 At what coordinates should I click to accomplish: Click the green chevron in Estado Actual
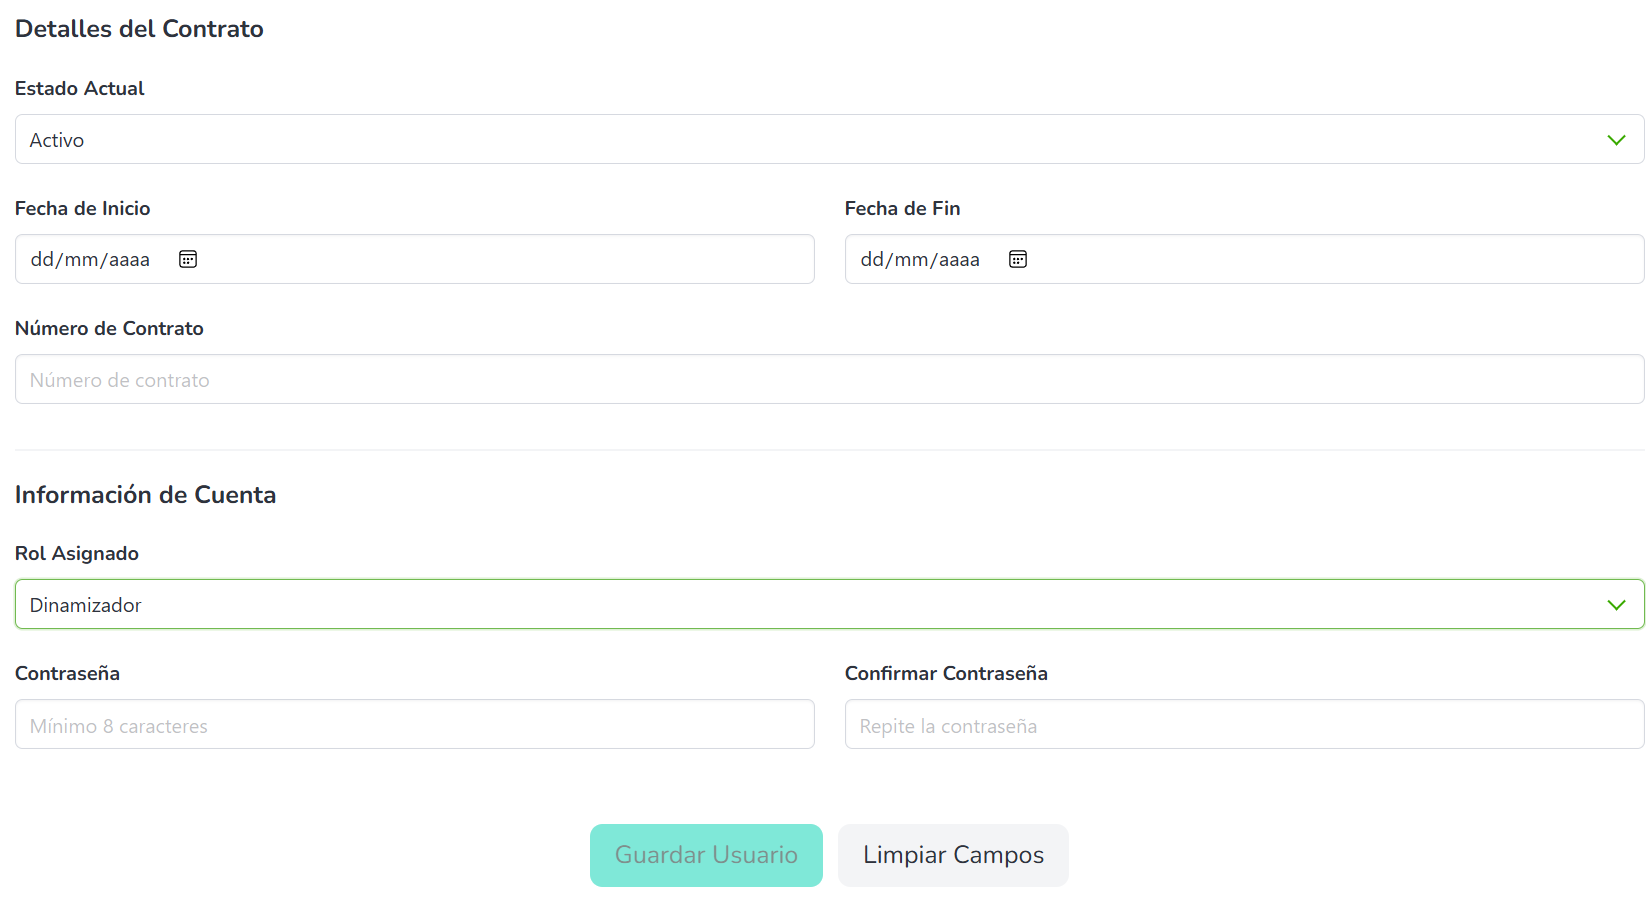[x=1616, y=140]
